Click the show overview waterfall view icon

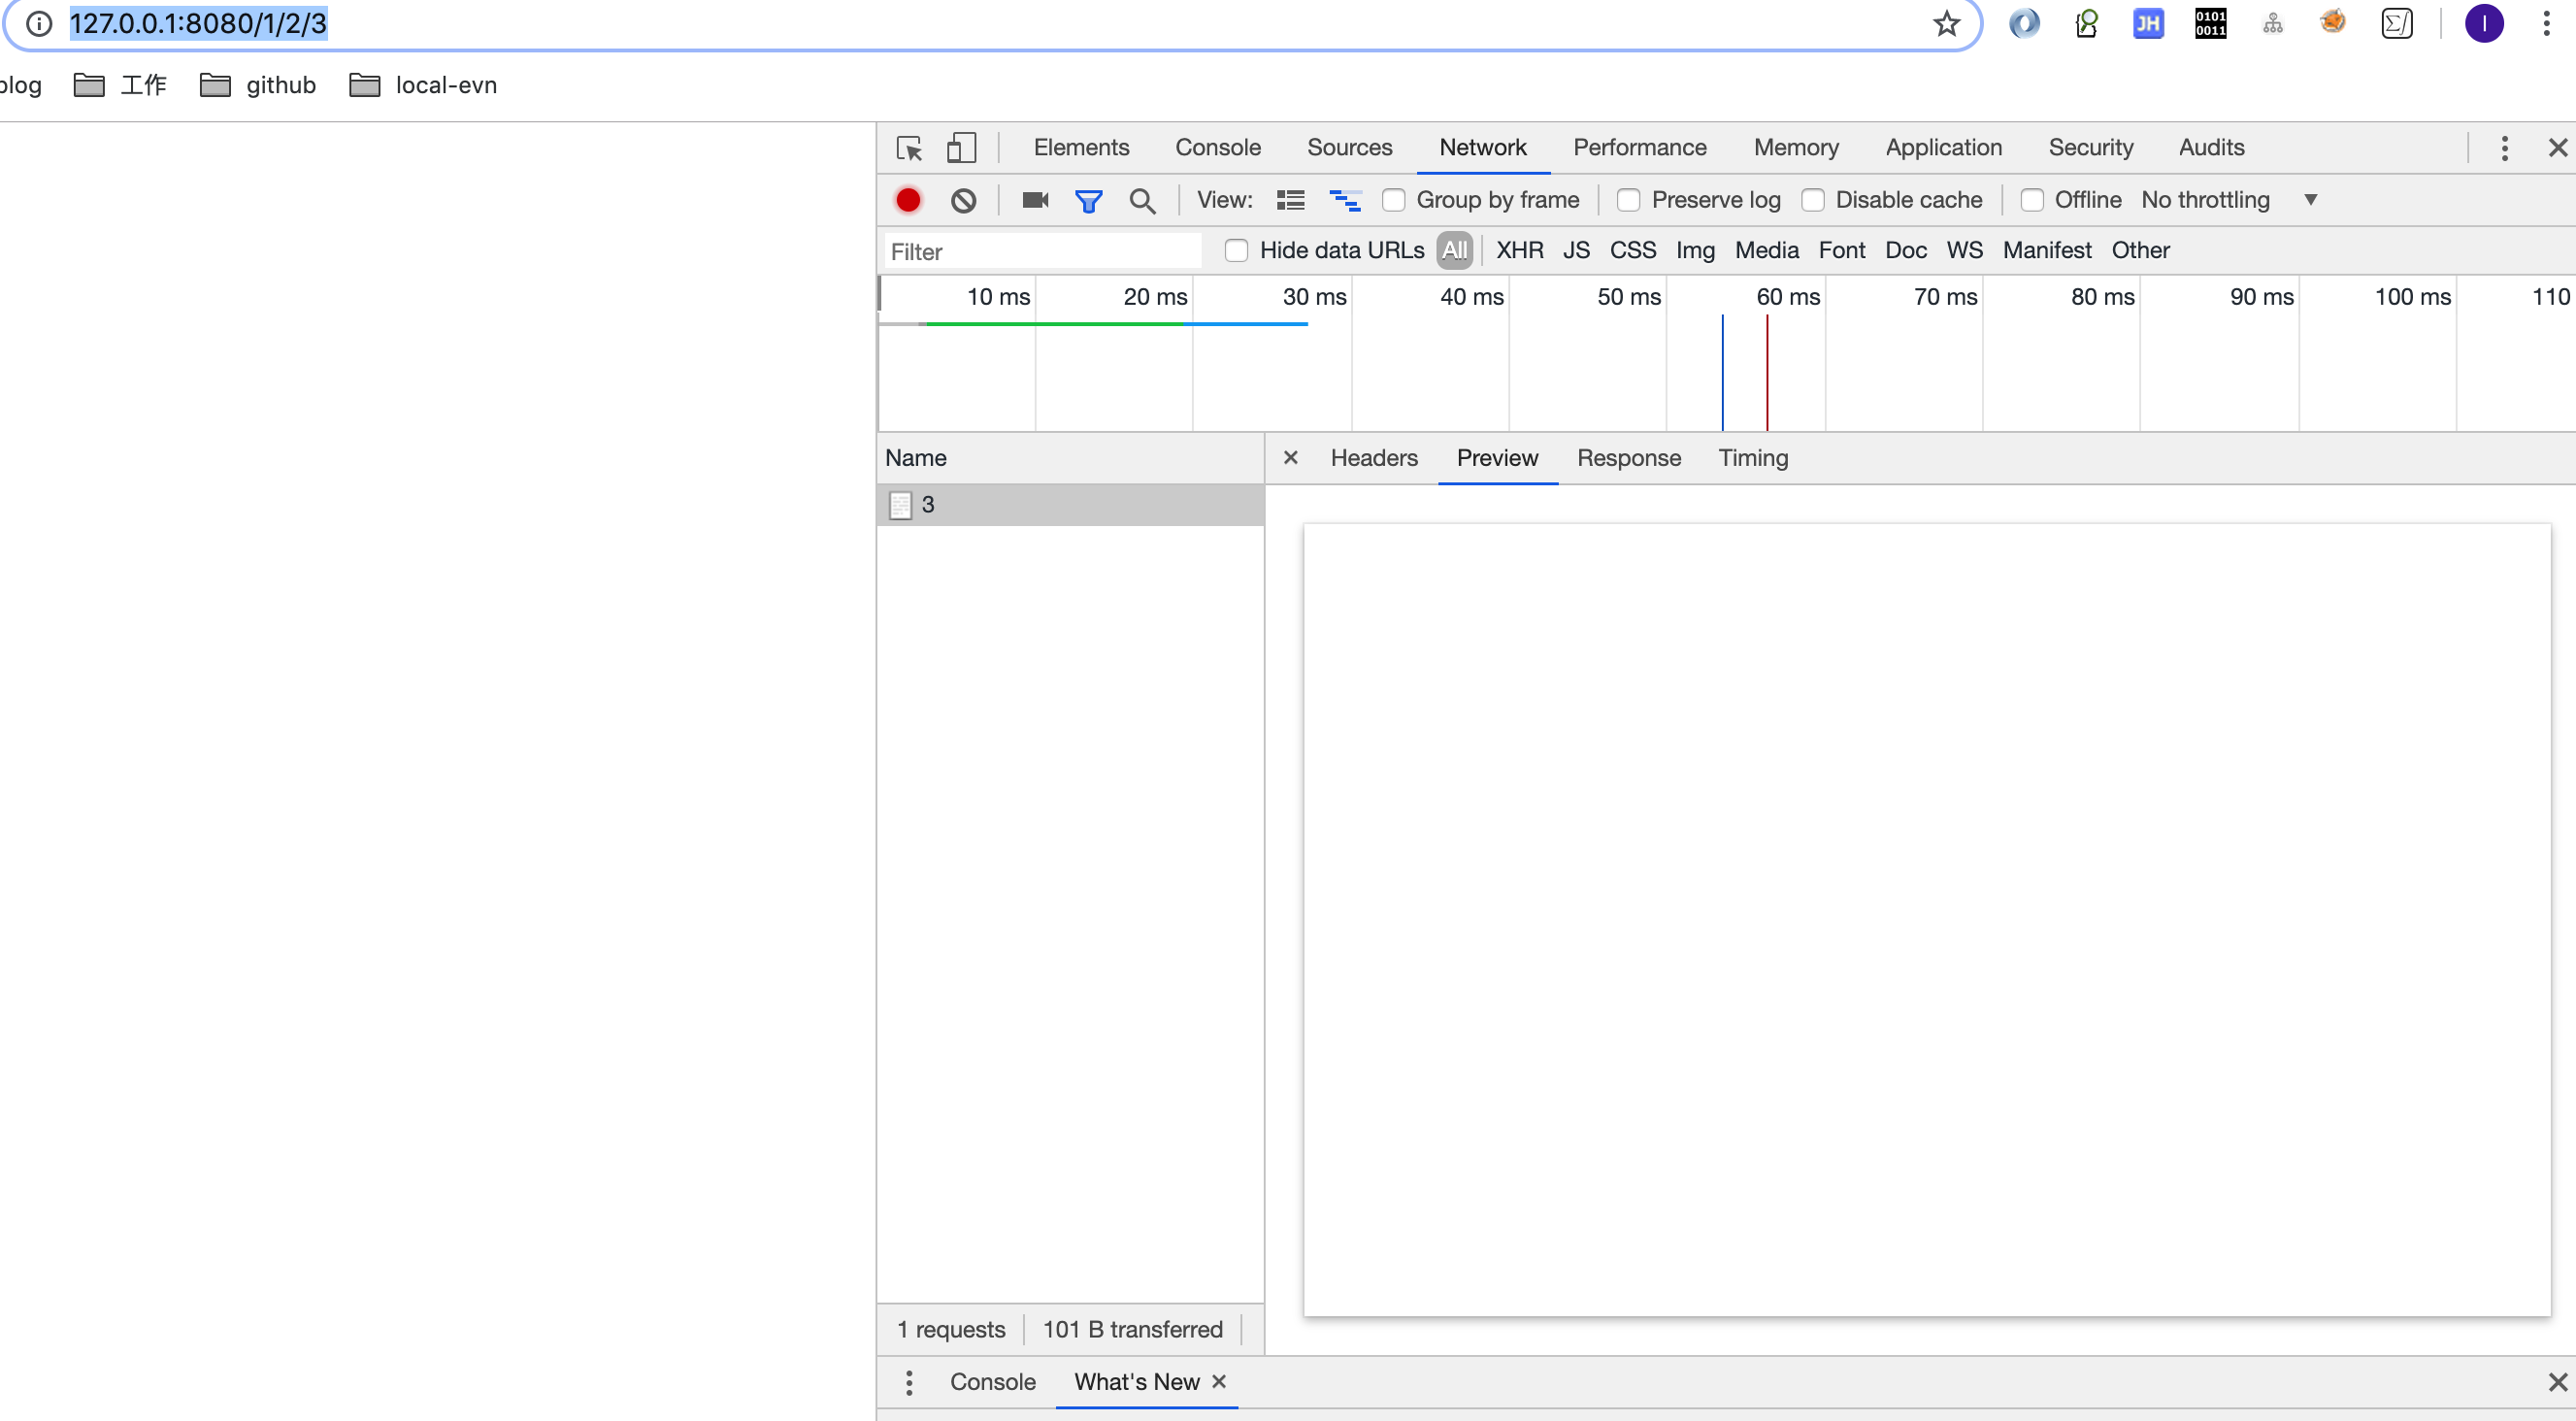pos(1345,200)
